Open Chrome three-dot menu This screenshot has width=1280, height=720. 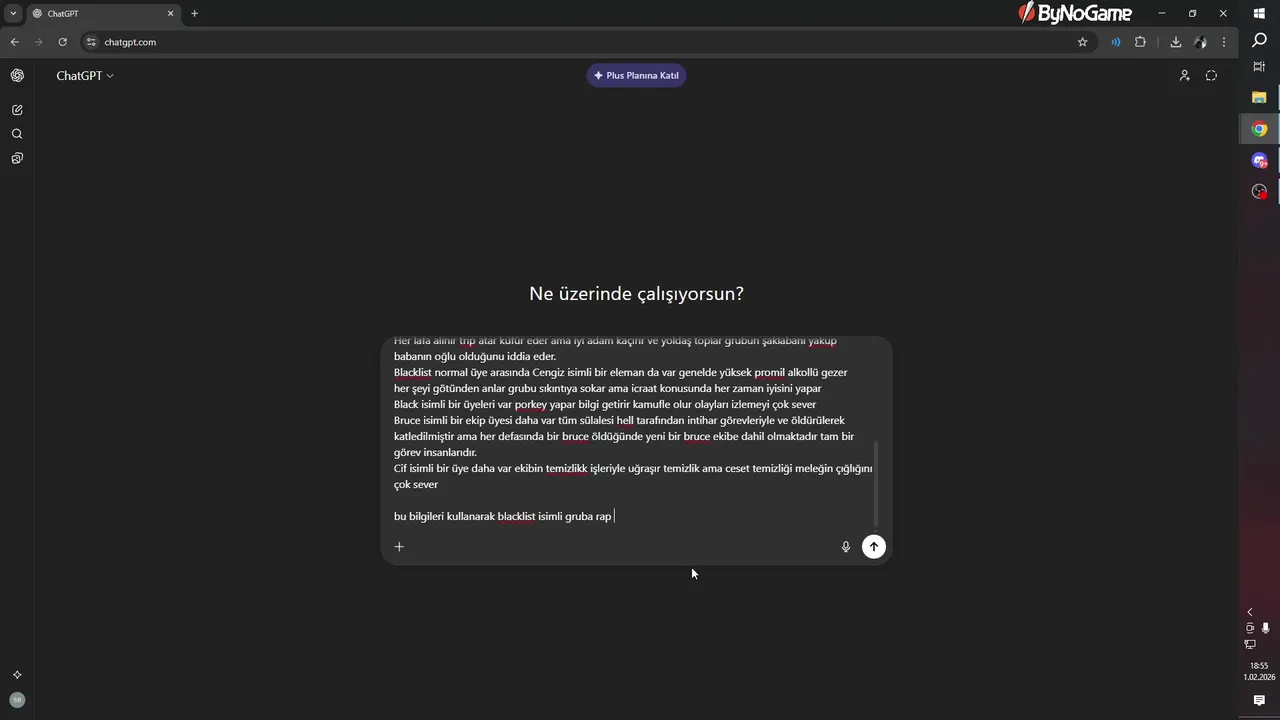coord(1224,42)
